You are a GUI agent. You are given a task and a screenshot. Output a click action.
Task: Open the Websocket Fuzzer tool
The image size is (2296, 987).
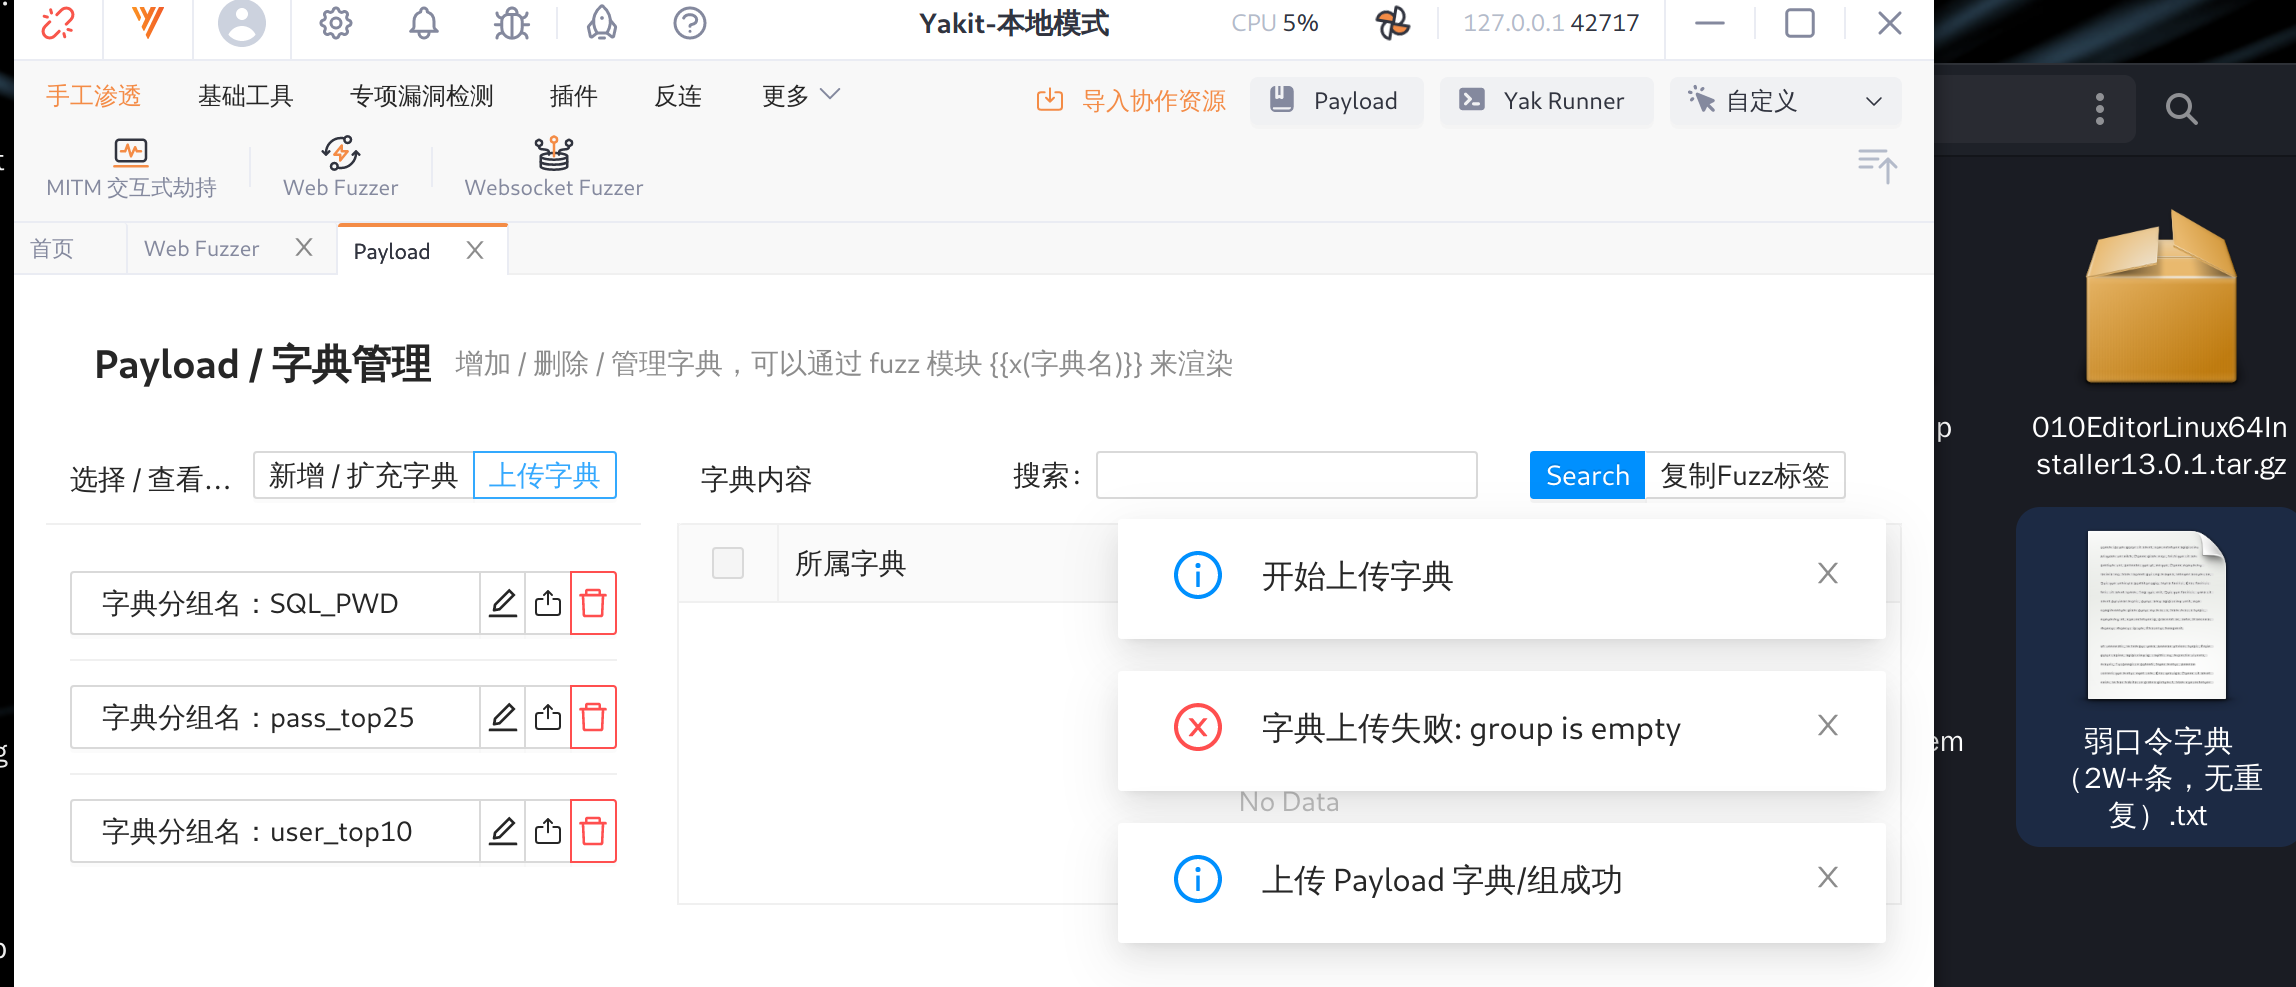click(x=553, y=168)
